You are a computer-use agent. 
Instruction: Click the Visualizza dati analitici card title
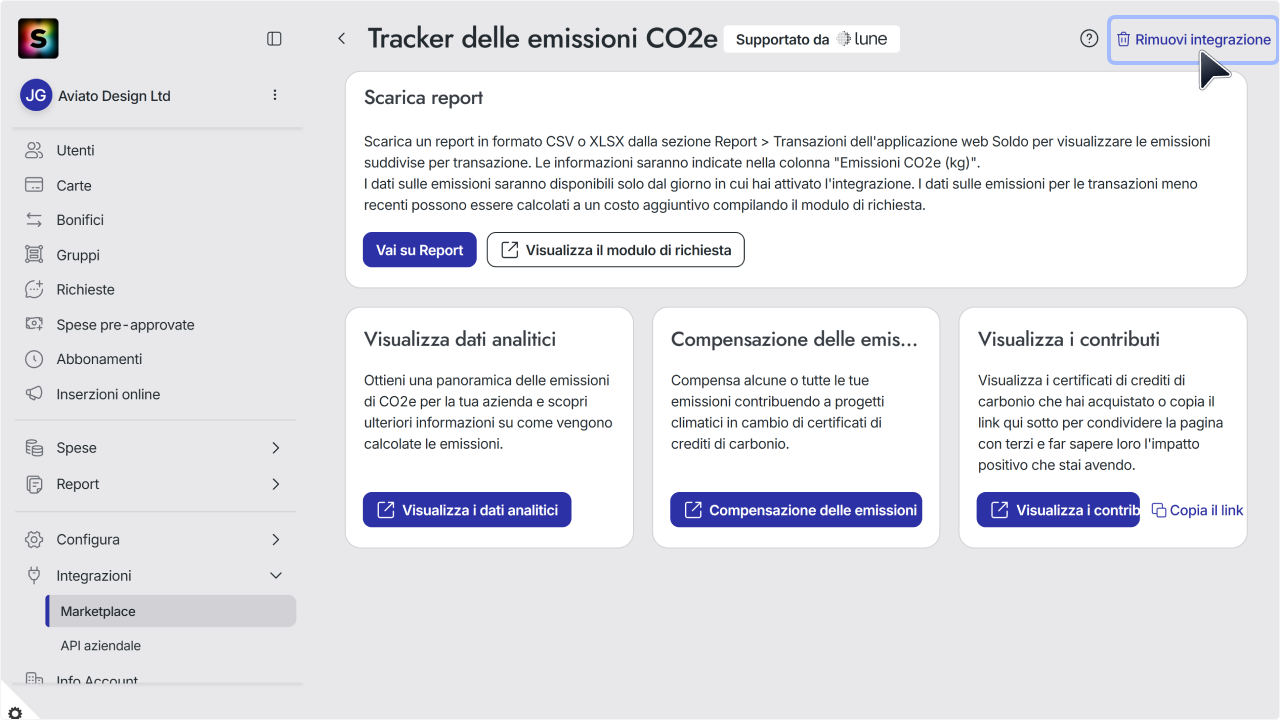pyautogui.click(x=460, y=339)
